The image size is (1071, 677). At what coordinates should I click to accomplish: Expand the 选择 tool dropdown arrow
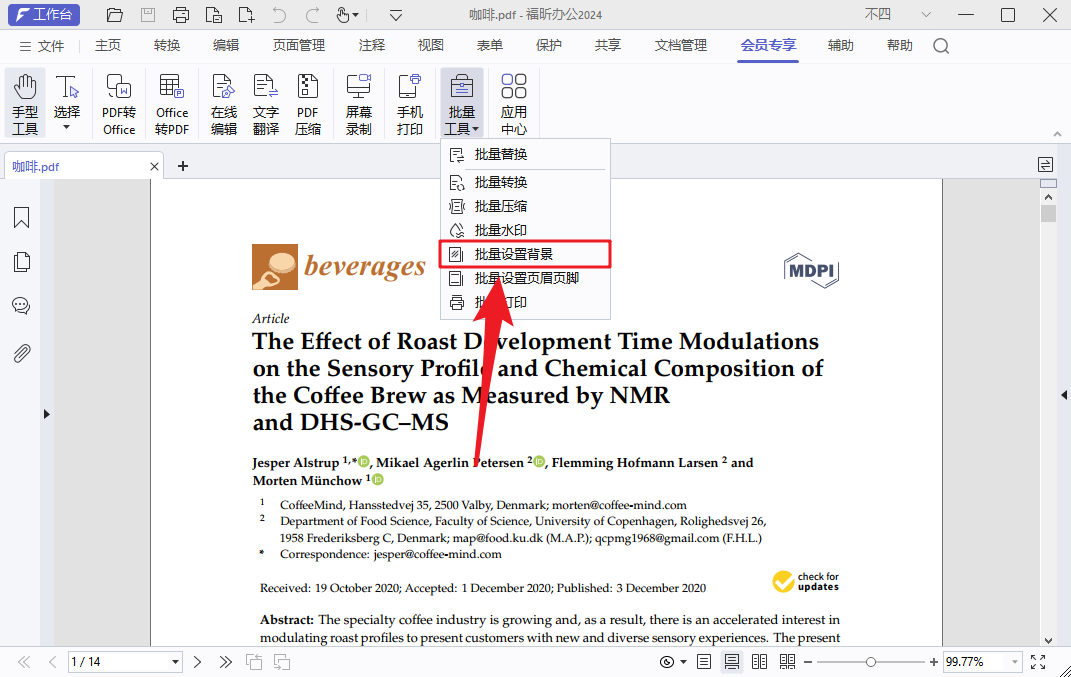click(67, 128)
